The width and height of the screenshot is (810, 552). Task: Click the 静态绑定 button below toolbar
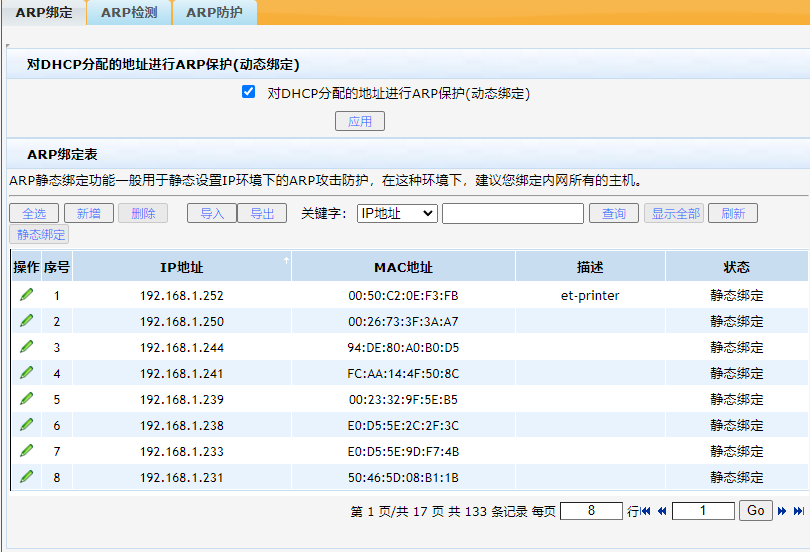[x=39, y=234]
